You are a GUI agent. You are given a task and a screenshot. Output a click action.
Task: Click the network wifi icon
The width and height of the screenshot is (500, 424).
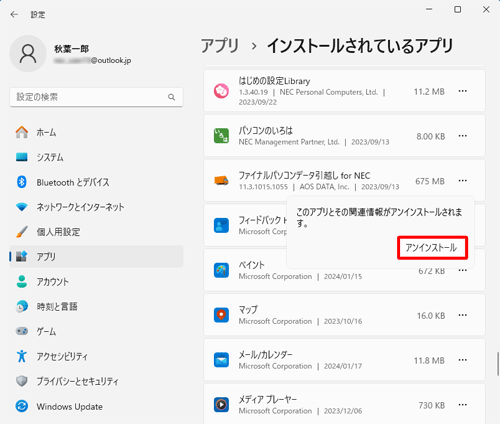click(22, 207)
